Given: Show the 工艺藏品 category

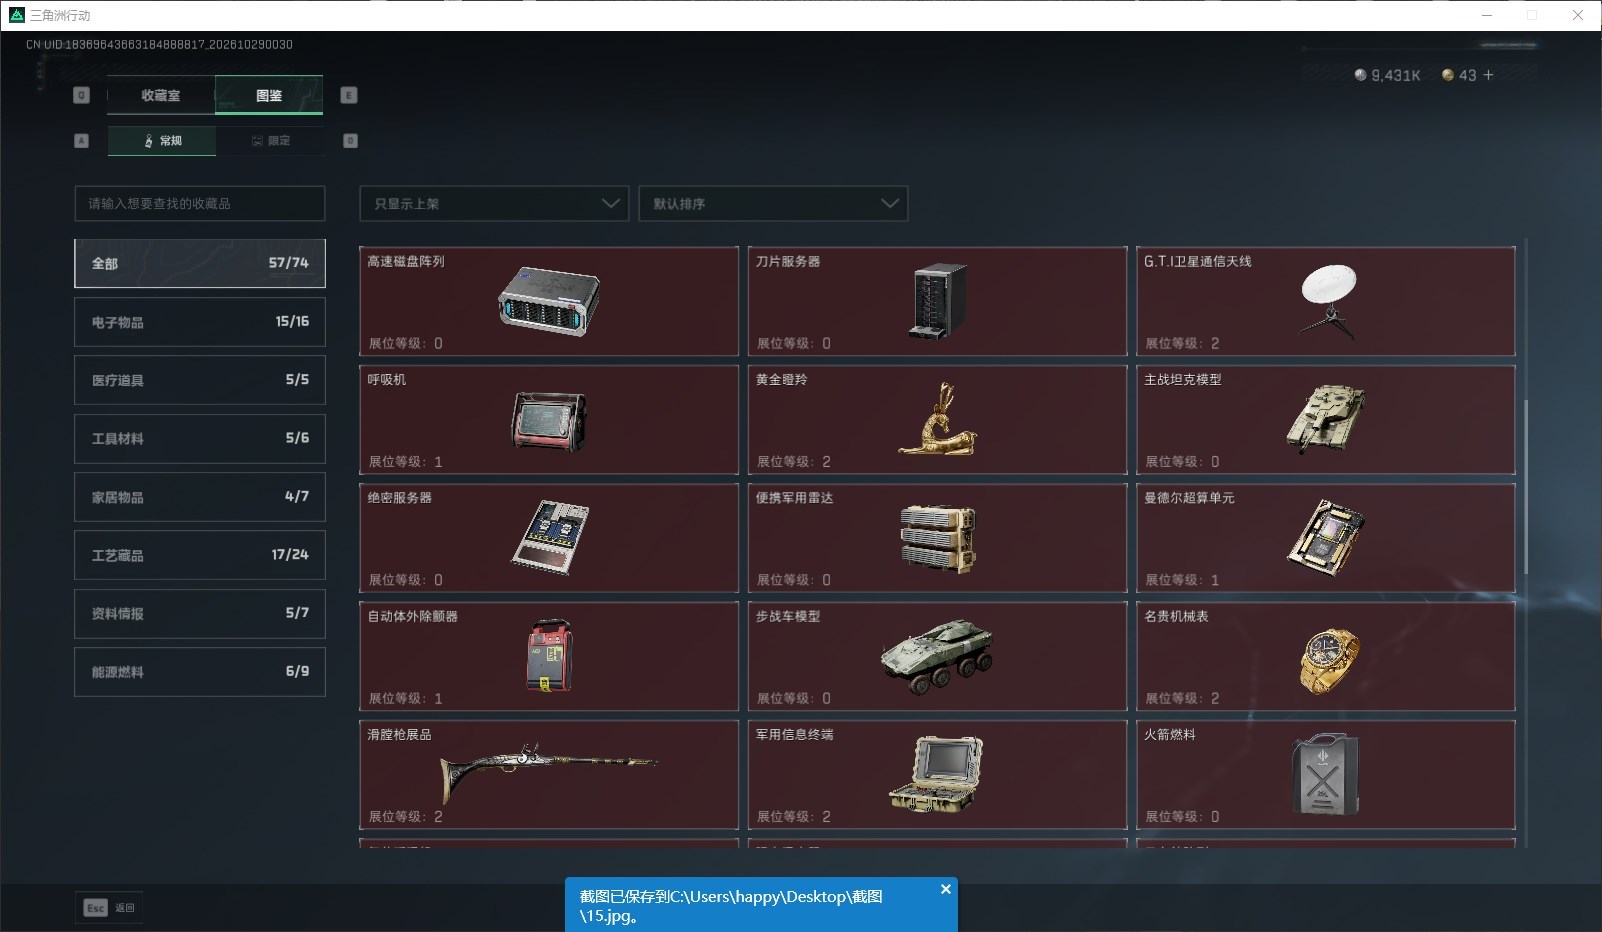Looking at the screenshot, I should point(200,555).
